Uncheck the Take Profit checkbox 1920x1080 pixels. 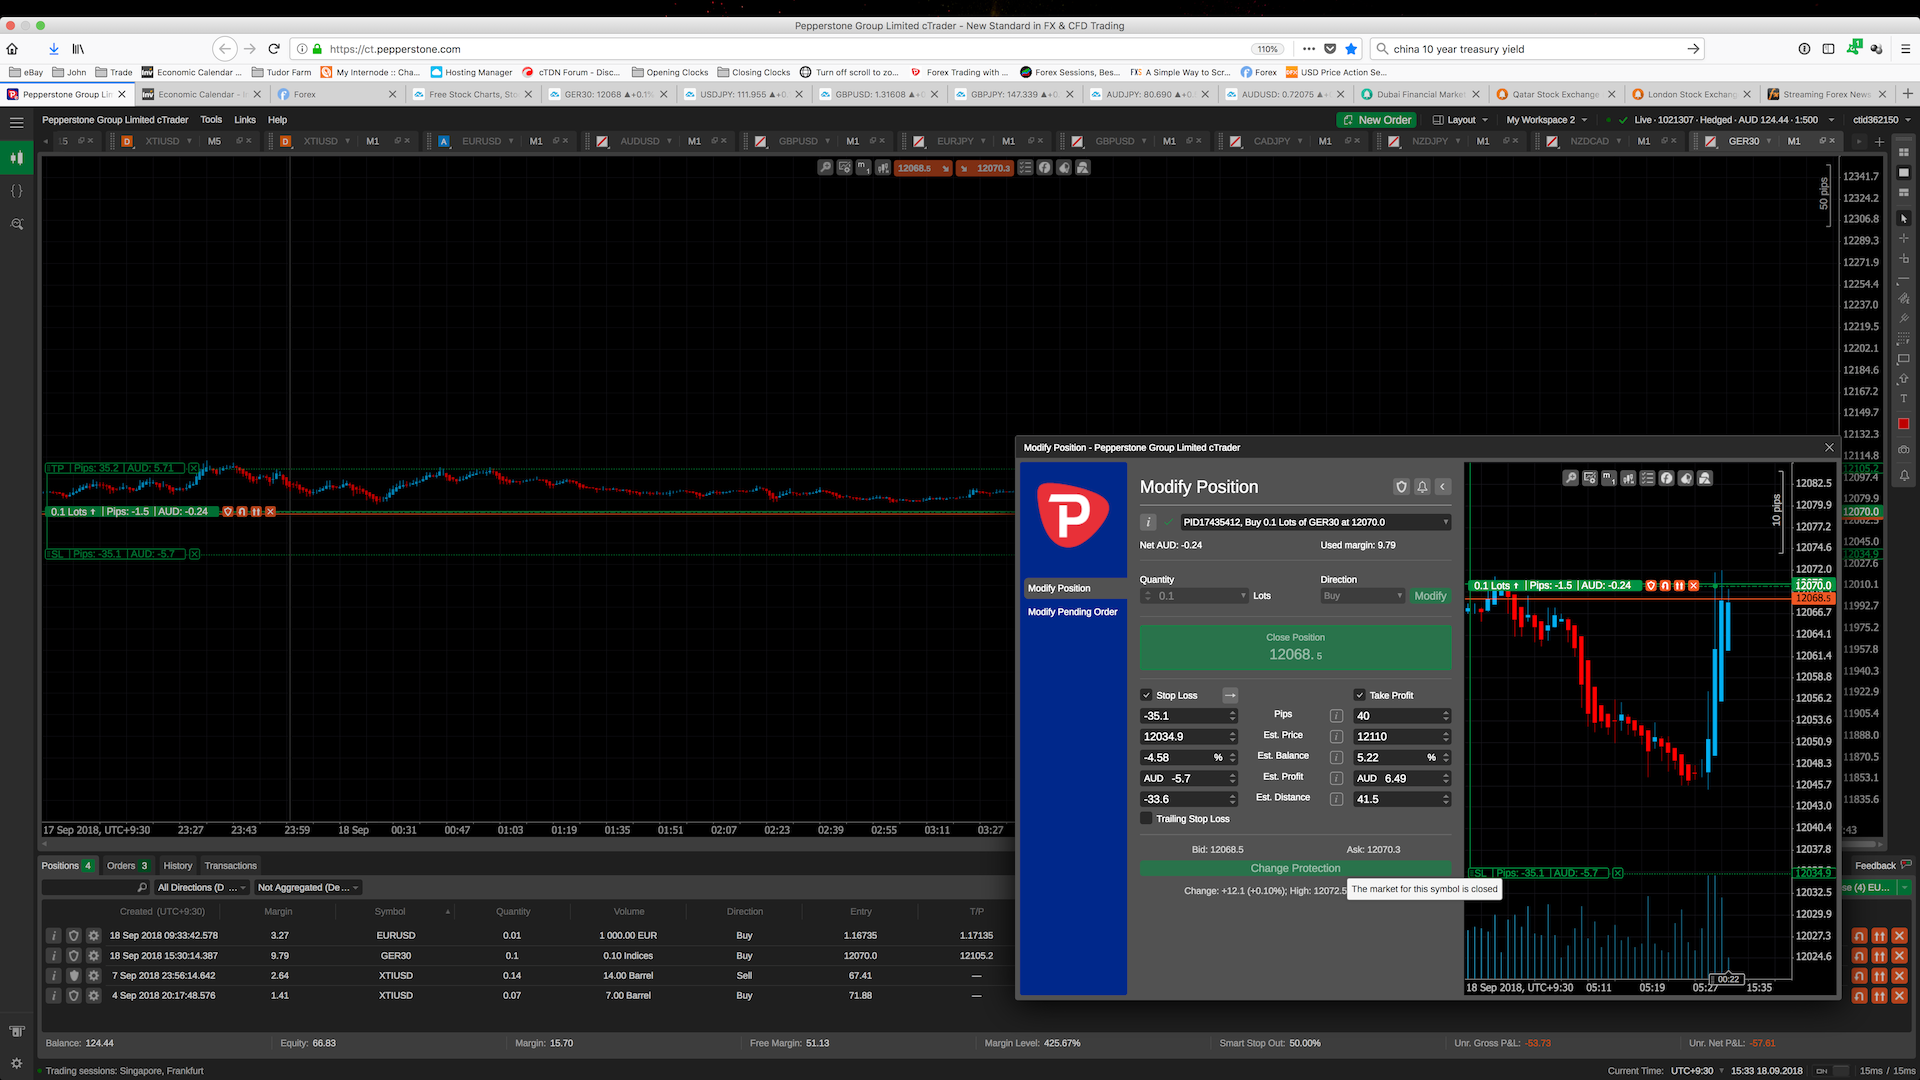pyautogui.click(x=1359, y=695)
